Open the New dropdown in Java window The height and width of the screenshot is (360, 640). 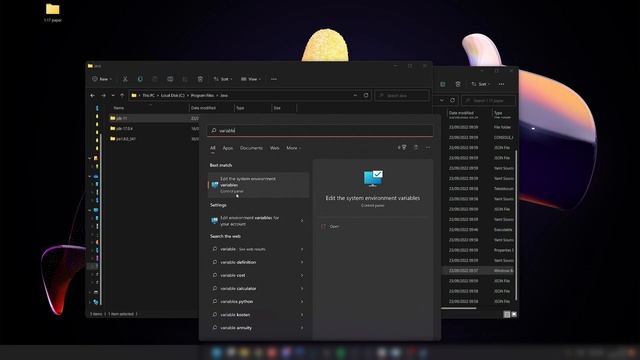pyautogui.click(x=102, y=79)
